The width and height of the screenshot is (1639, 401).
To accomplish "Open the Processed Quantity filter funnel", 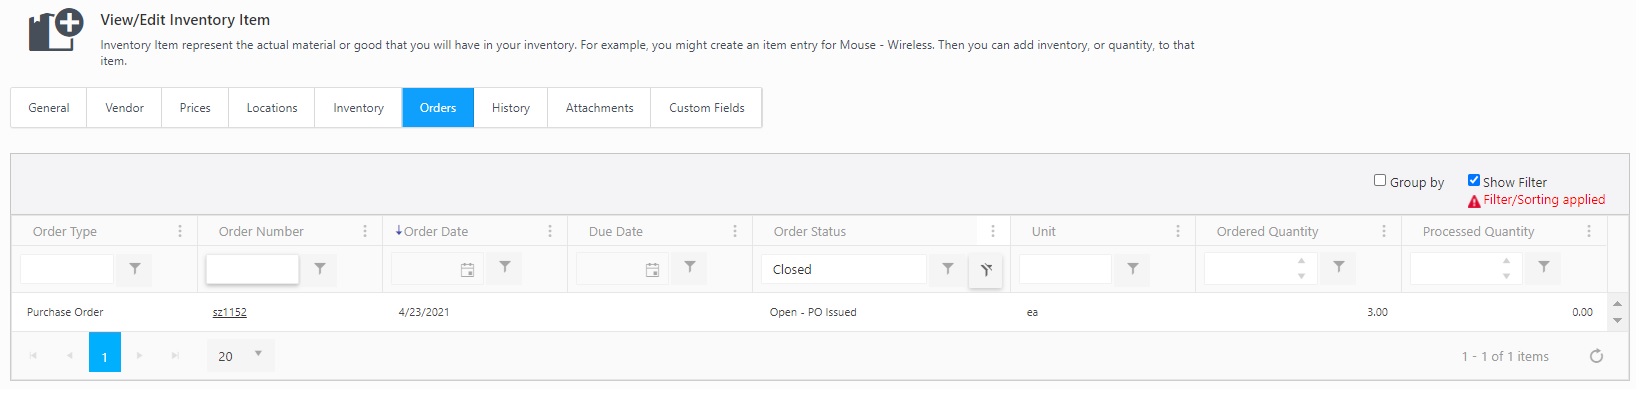I will [x=1544, y=267].
